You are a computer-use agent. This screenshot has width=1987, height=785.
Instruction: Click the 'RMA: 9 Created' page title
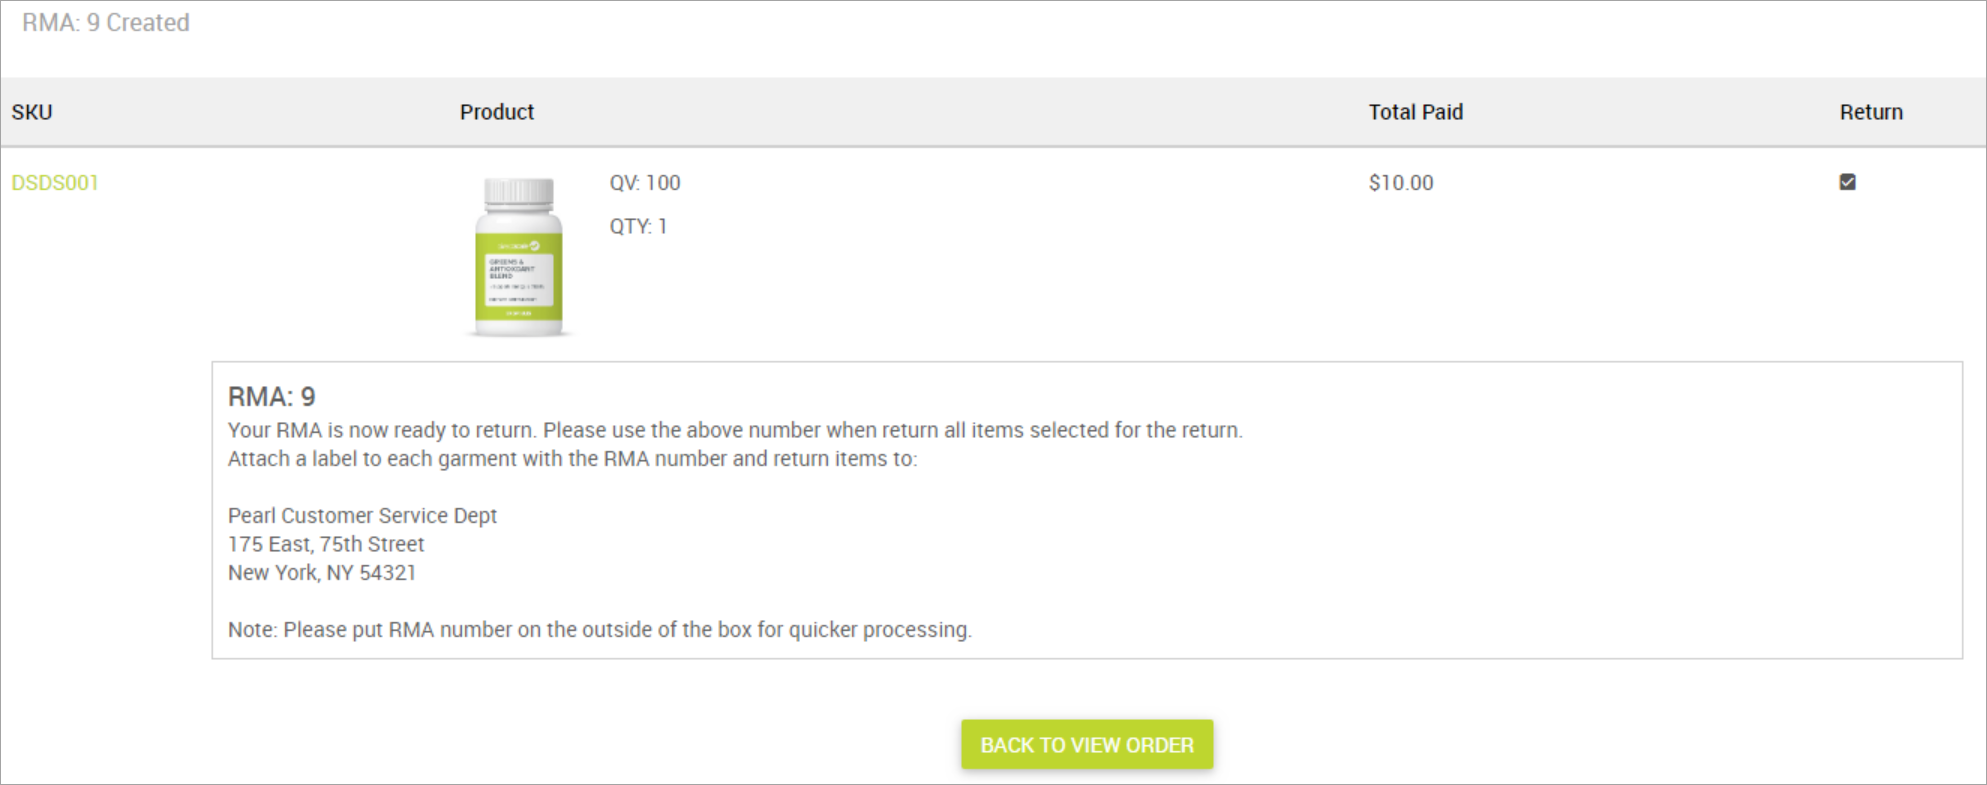coord(106,23)
